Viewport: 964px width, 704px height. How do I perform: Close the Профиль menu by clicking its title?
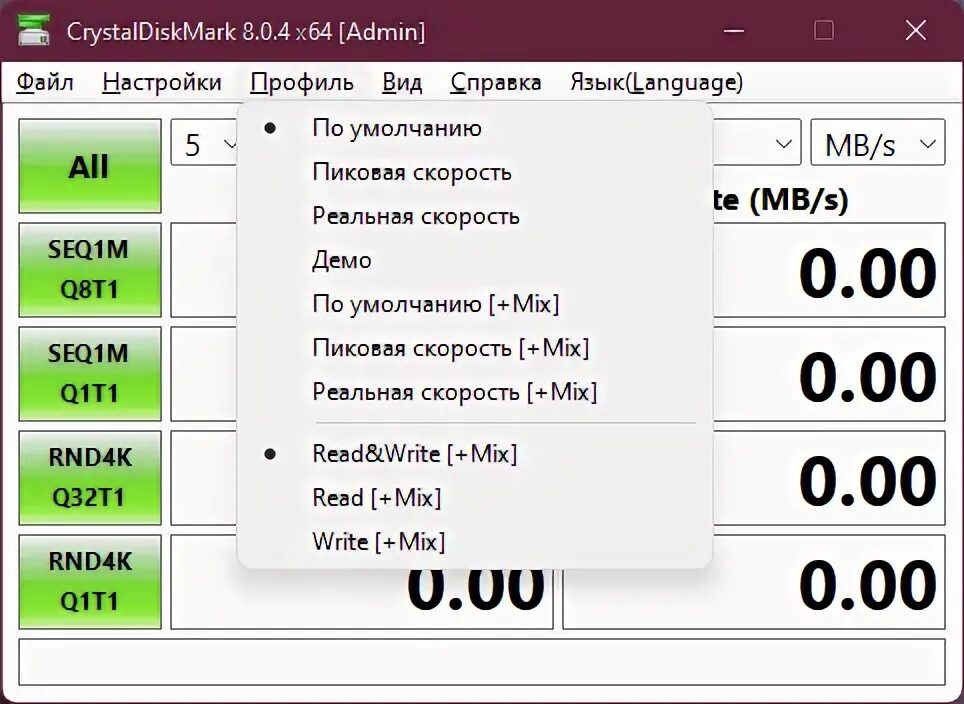[x=302, y=82]
